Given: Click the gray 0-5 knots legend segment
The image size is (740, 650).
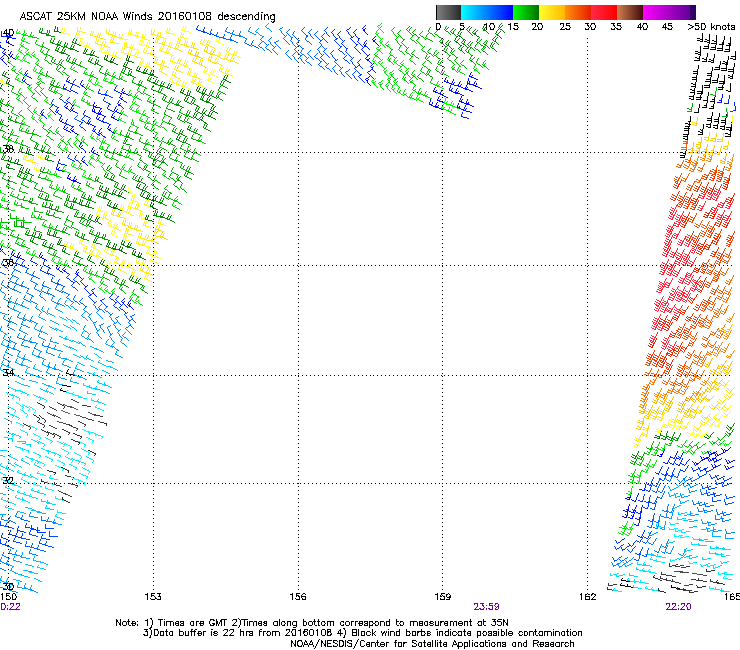Looking at the screenshot, I should point(448,12).
